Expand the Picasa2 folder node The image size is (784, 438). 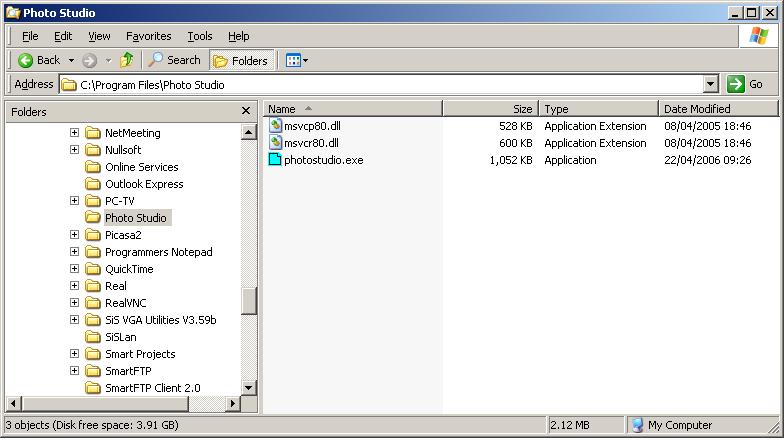(74, 234)
